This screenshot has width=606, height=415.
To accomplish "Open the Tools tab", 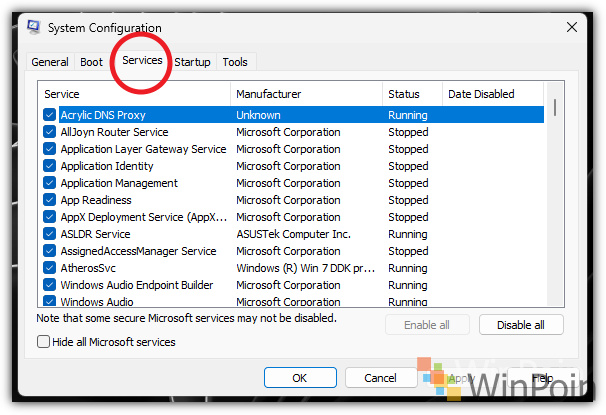I will [x=235, y=62].
